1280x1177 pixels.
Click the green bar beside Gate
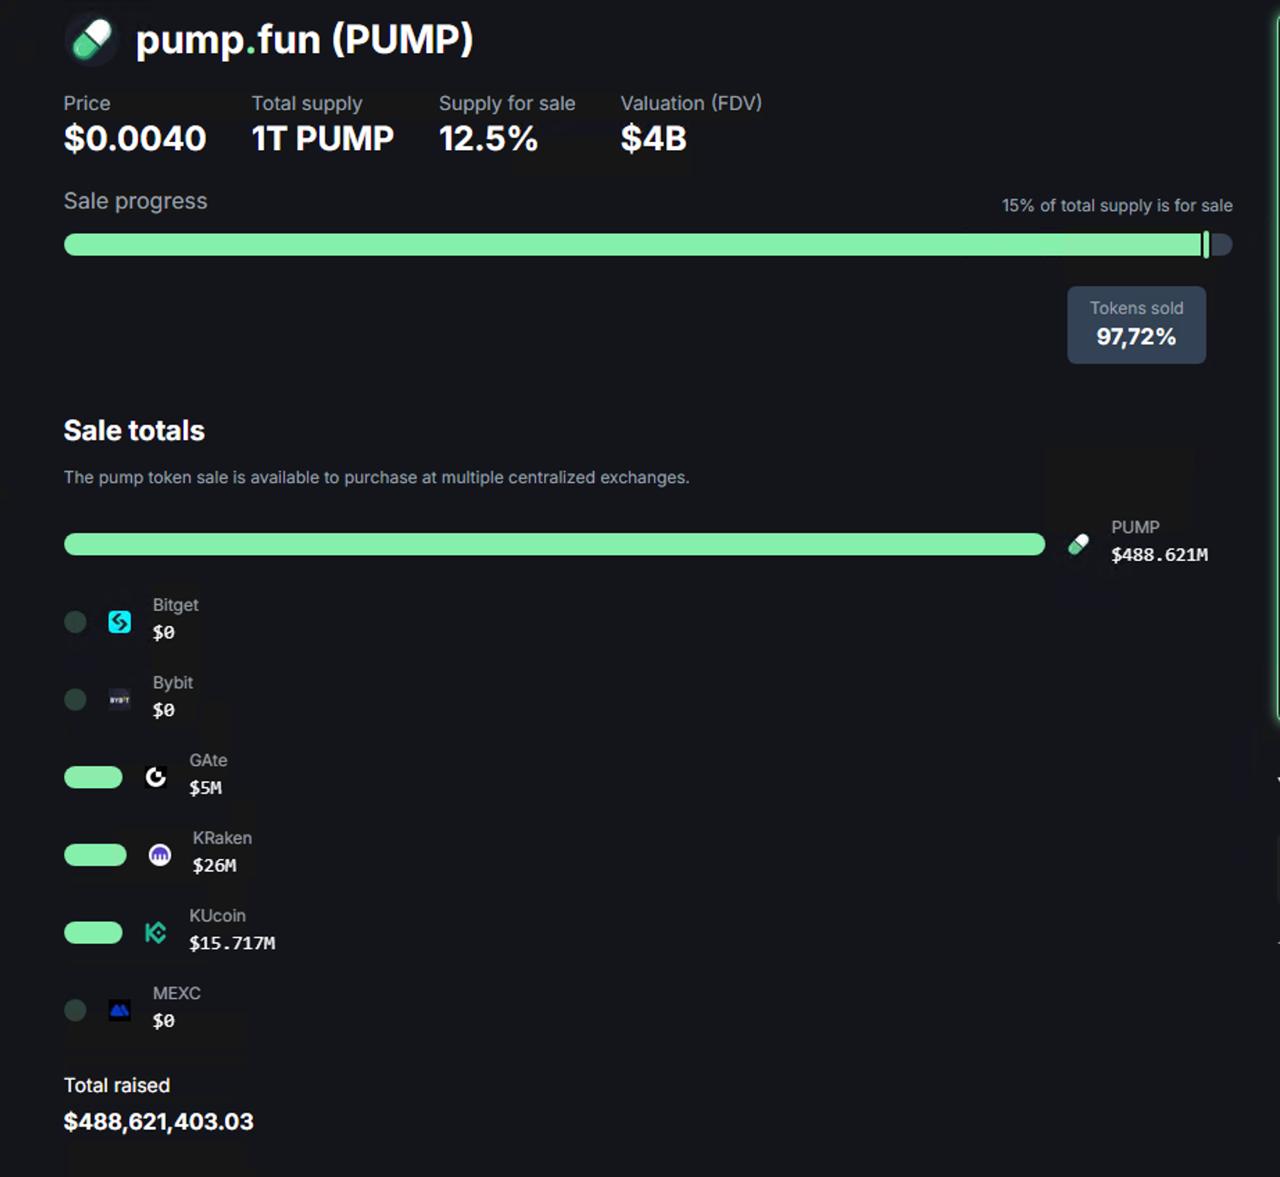(93, 777)
